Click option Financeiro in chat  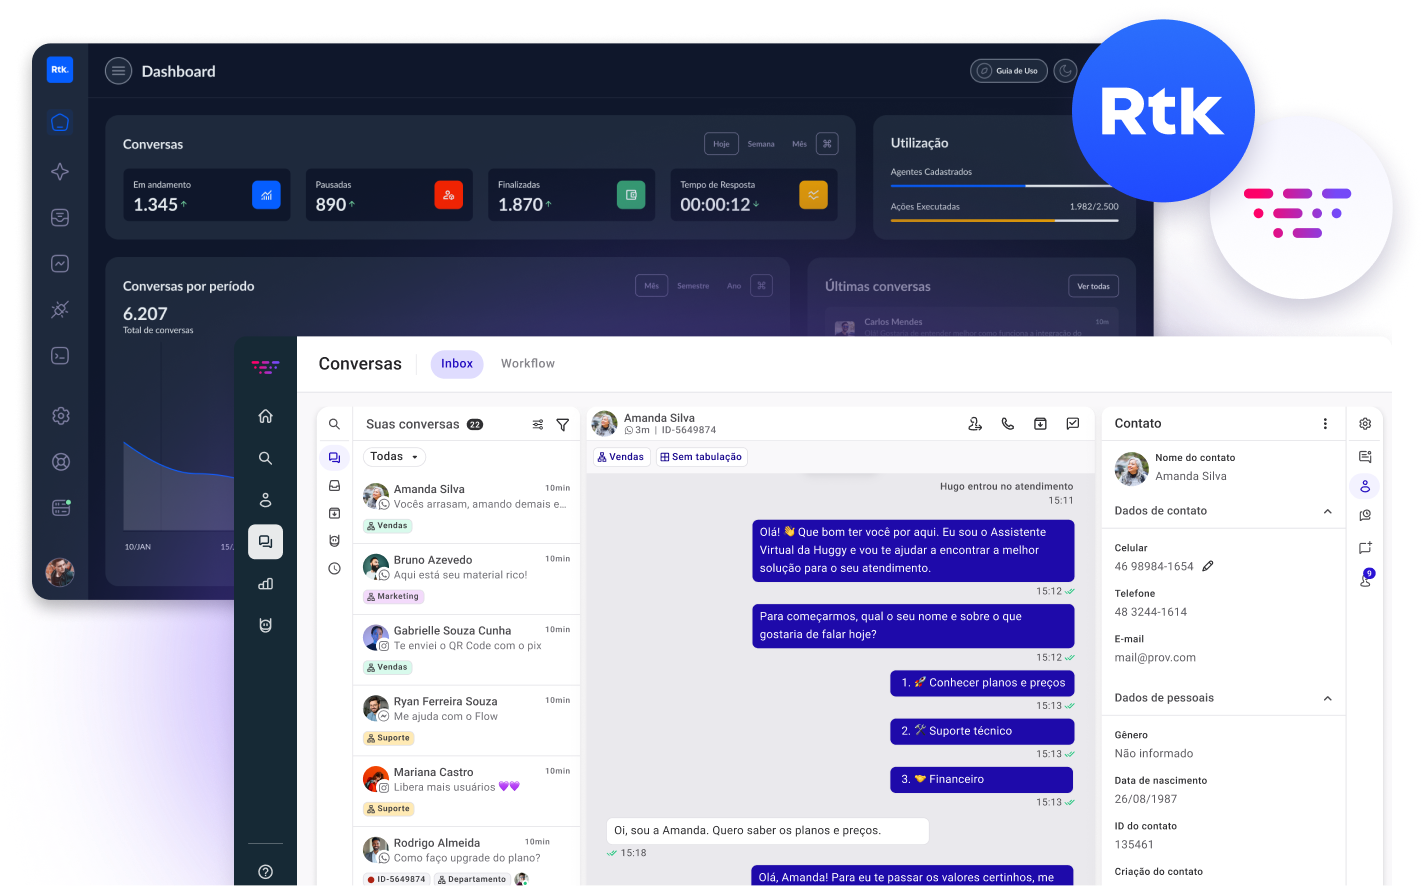tap(982, 779)
